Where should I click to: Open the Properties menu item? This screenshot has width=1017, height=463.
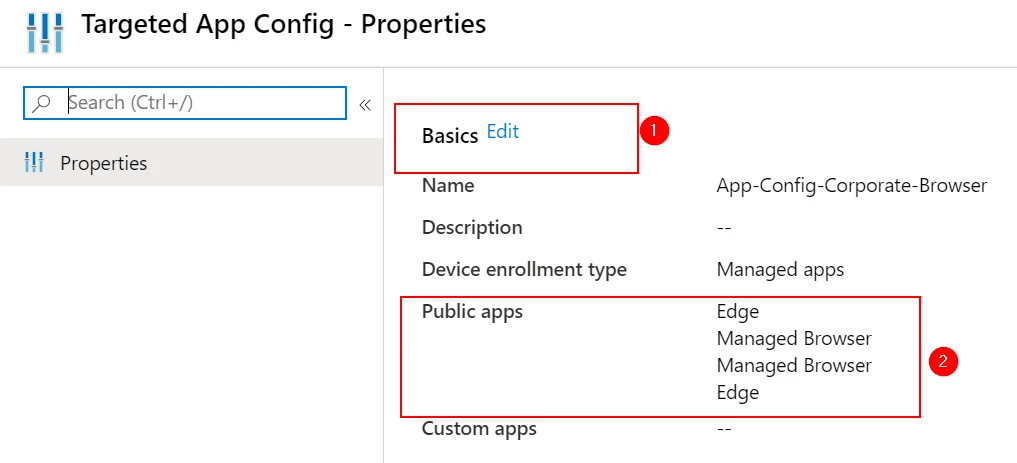(x=191, y=163)
